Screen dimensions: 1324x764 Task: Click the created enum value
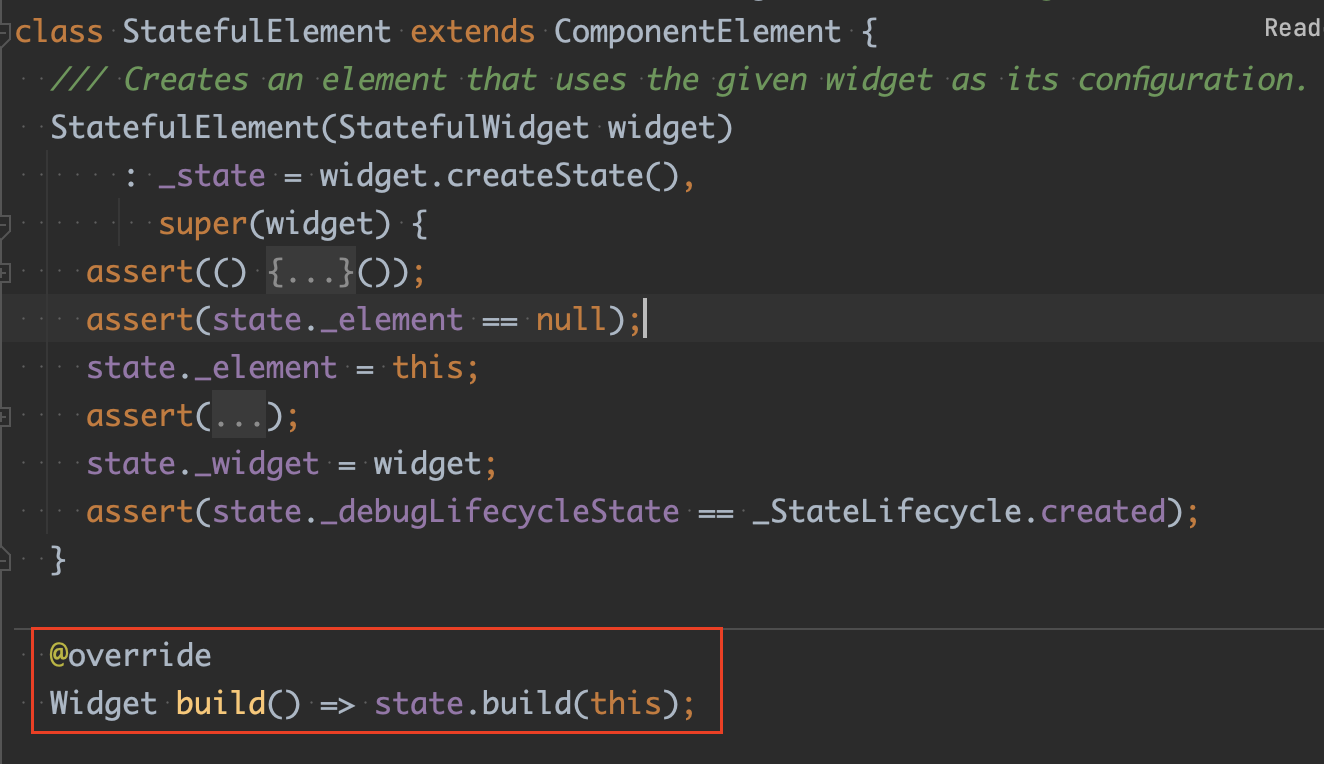(x=1104, y=512)
